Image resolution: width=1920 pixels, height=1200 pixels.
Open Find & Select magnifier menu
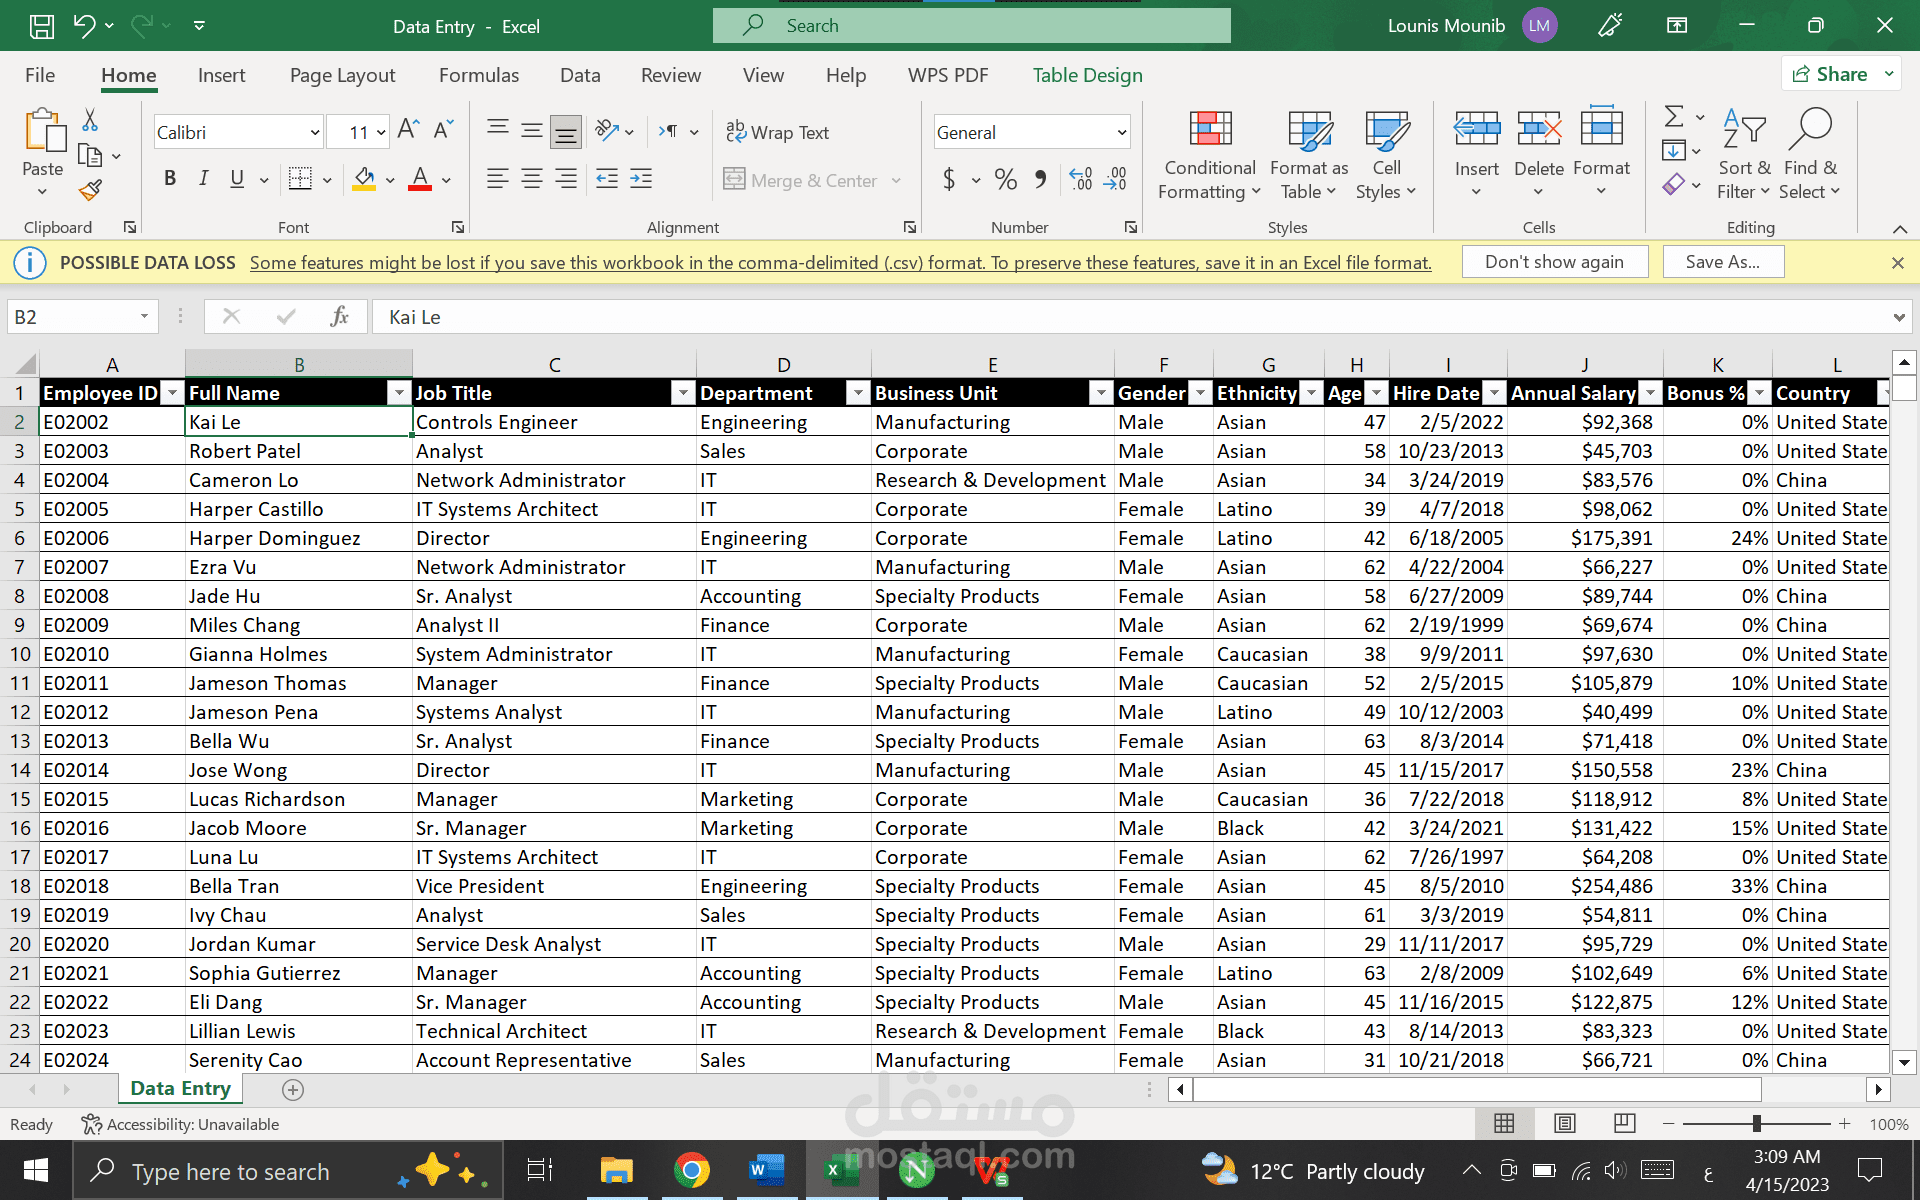pos(1811,155)
